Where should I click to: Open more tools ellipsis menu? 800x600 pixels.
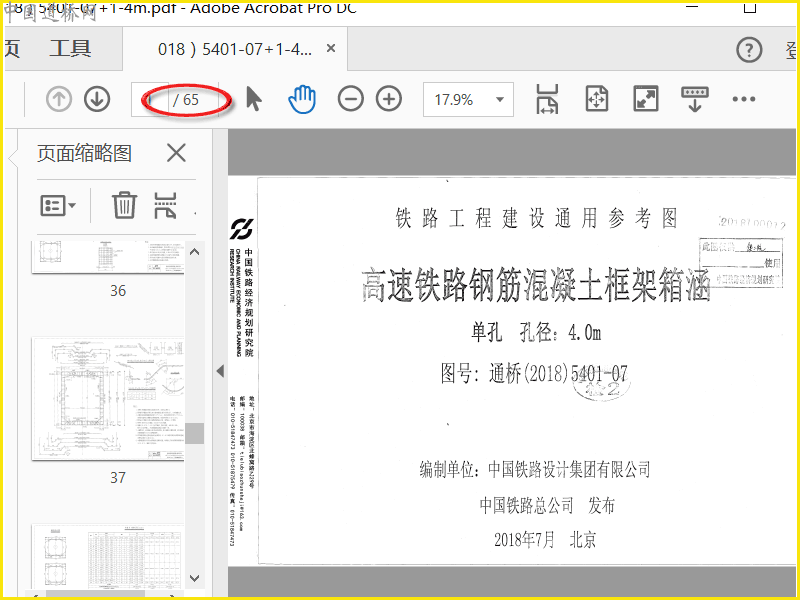[743, 99]
